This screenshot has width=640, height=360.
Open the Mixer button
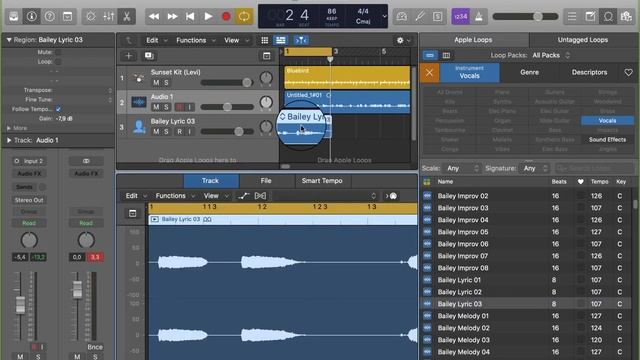tap(109, 16)
